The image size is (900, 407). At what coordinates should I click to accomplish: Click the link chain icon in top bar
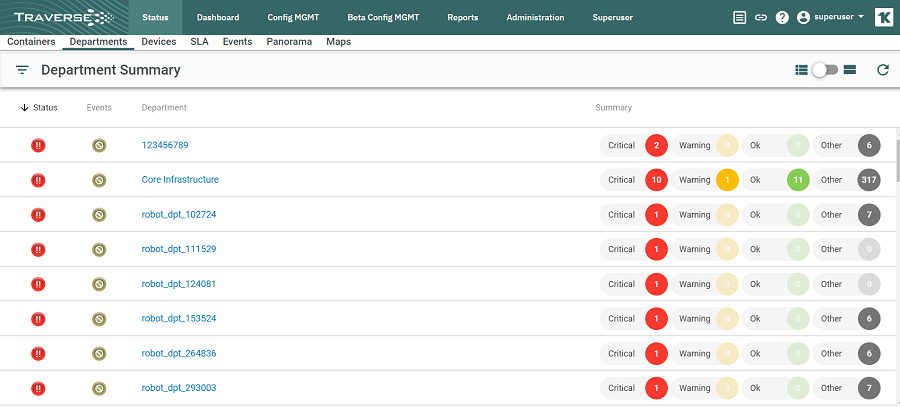point(761,17)
